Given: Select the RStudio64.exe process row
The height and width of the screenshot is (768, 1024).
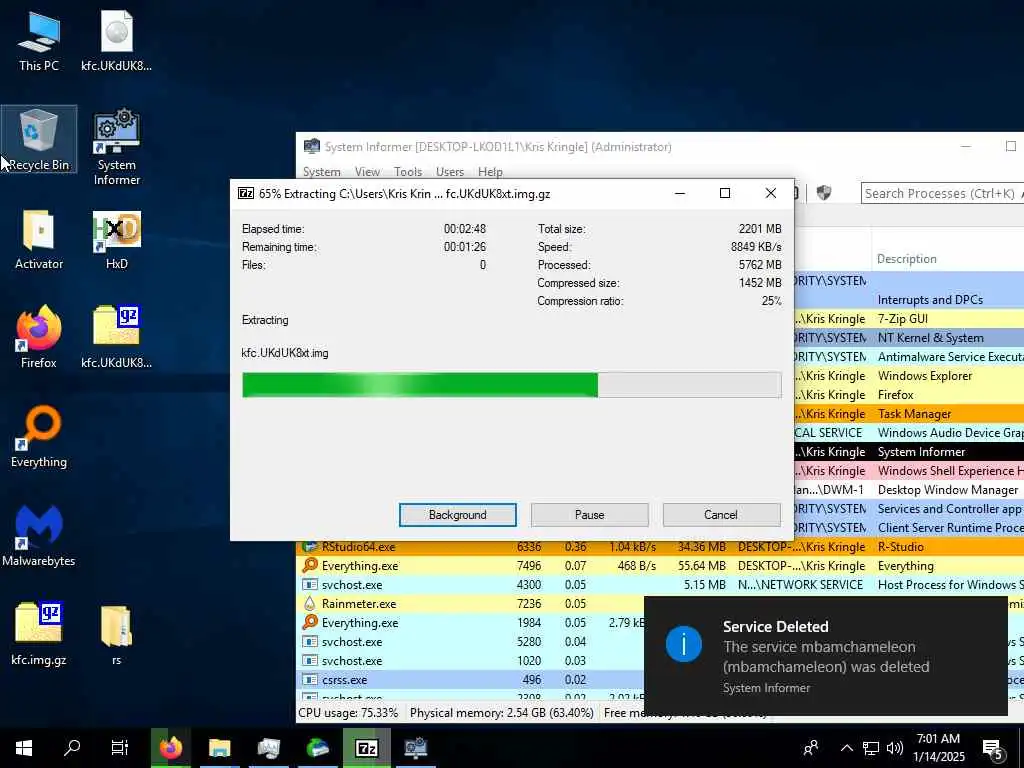Looking at the screenshot, I should (660, 547).
